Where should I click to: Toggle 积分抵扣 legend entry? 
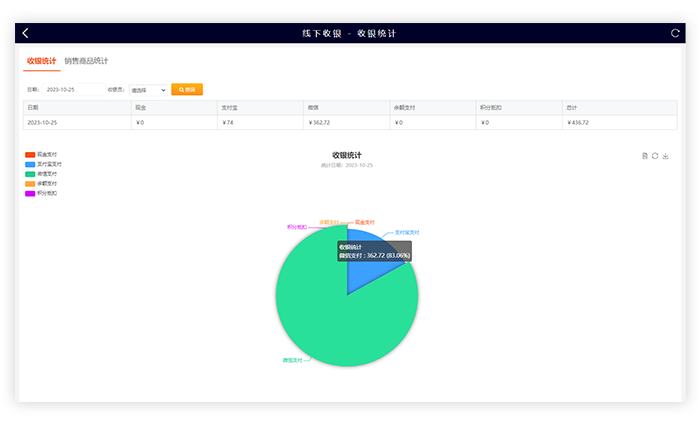click(42, 193)
